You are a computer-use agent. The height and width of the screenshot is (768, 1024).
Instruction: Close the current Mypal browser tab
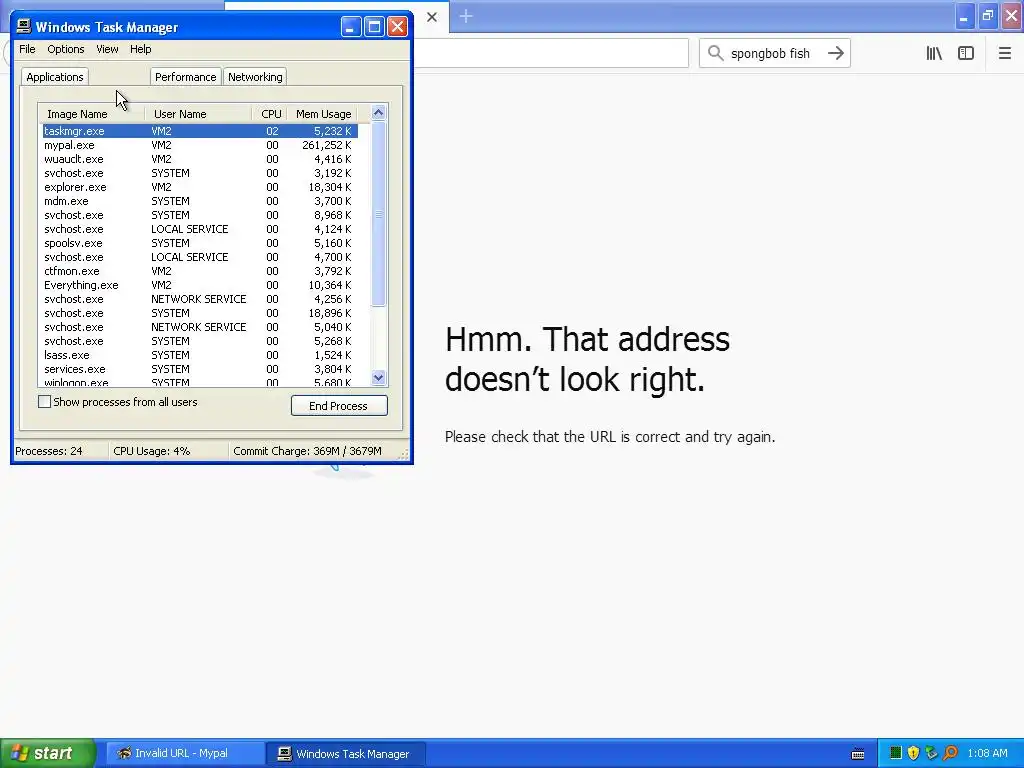click(x=432, y=17)
